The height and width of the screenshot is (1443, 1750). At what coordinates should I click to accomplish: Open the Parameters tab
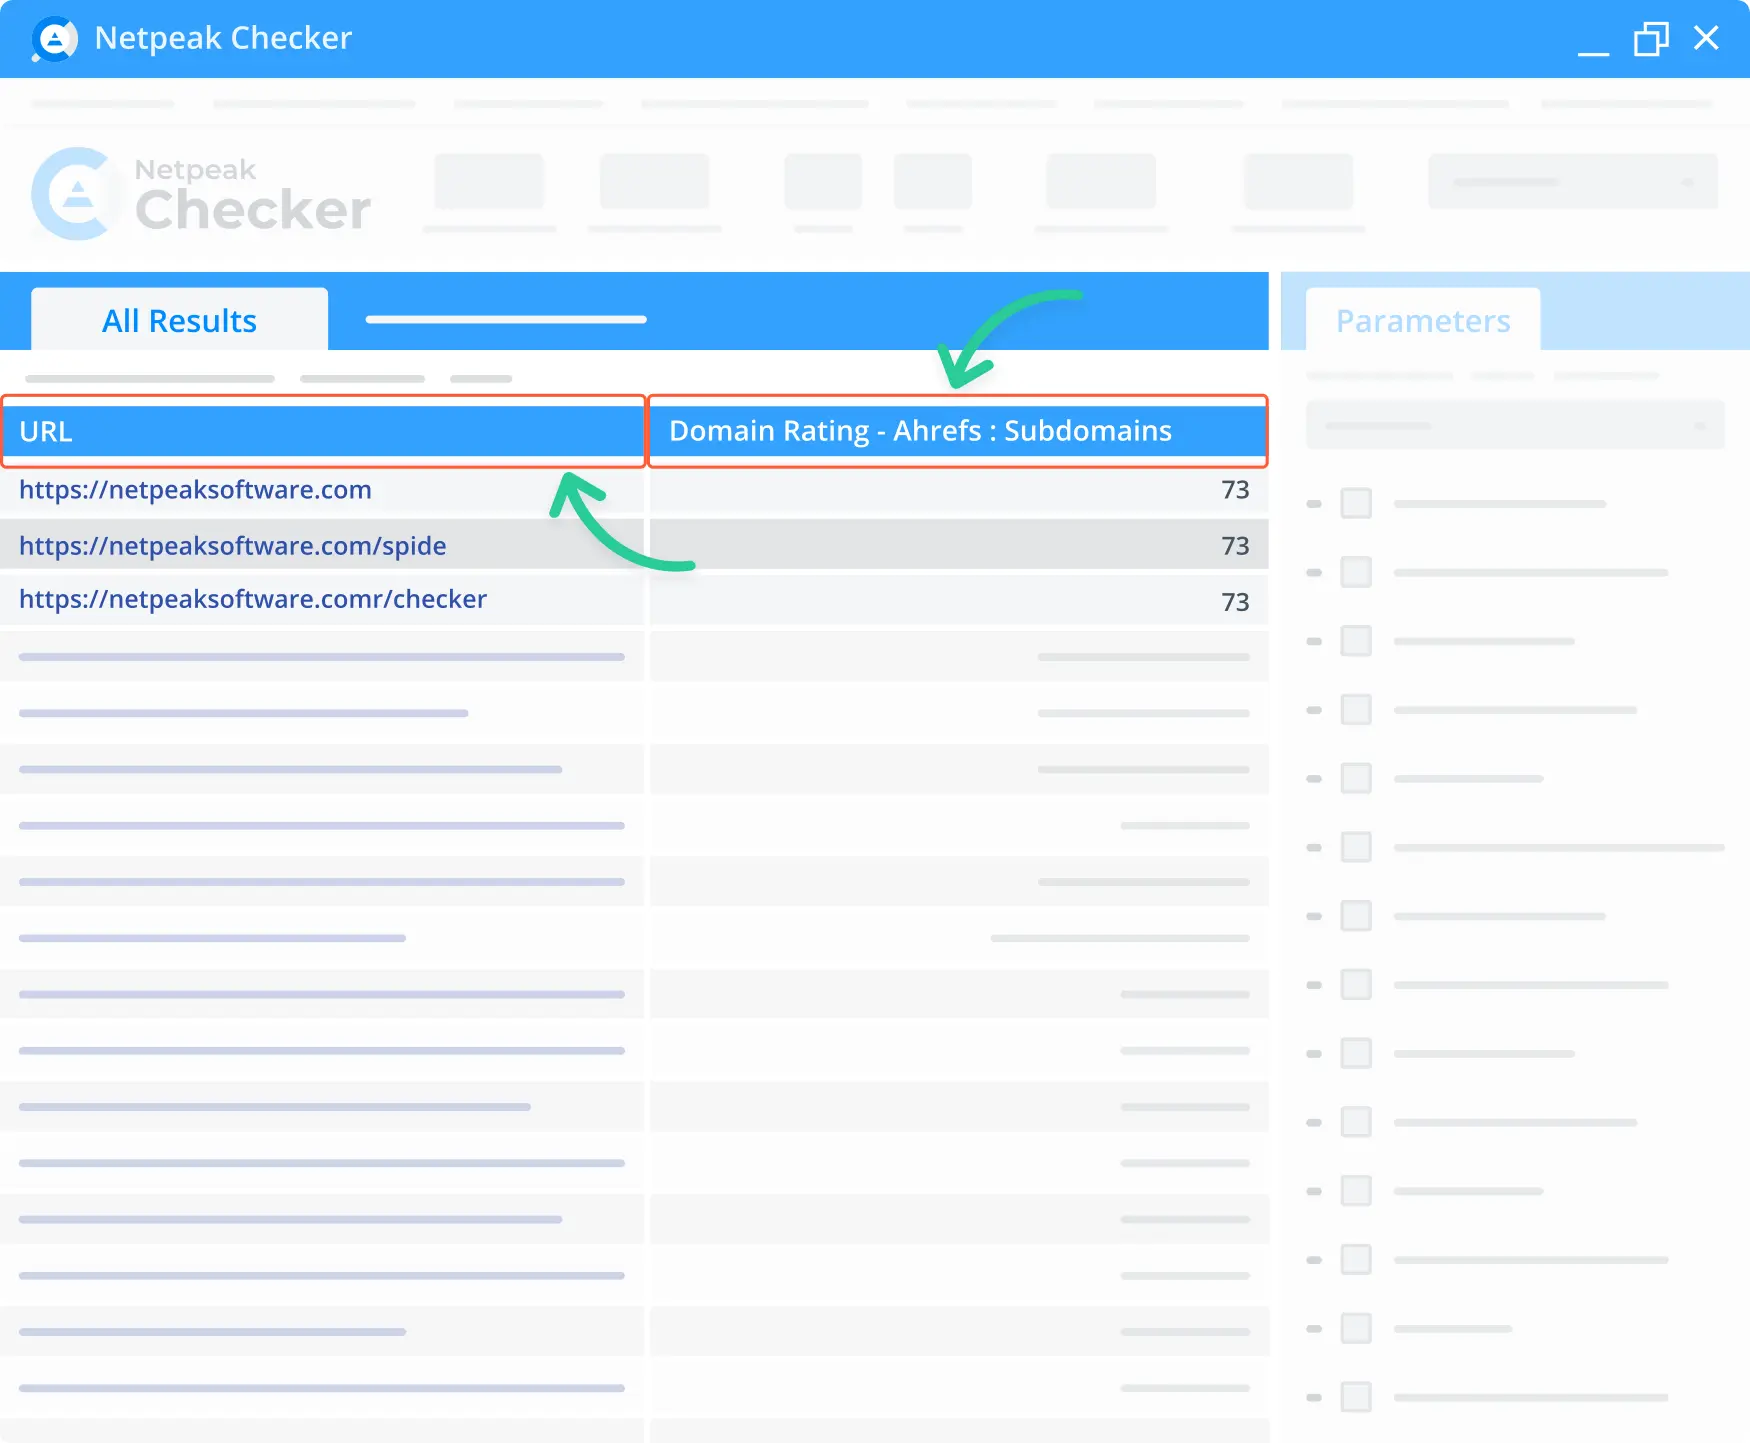coord(1422,320)
